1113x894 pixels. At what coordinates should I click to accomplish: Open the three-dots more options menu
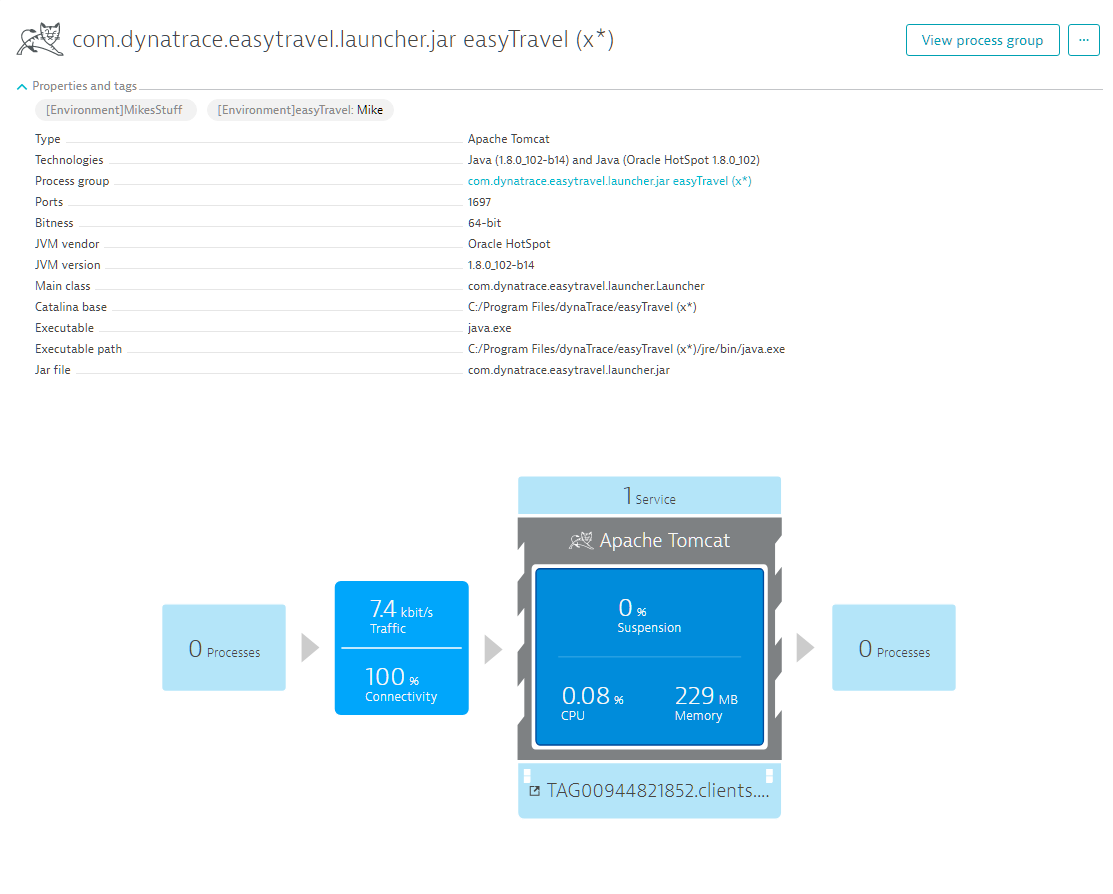click(1083, 40)
